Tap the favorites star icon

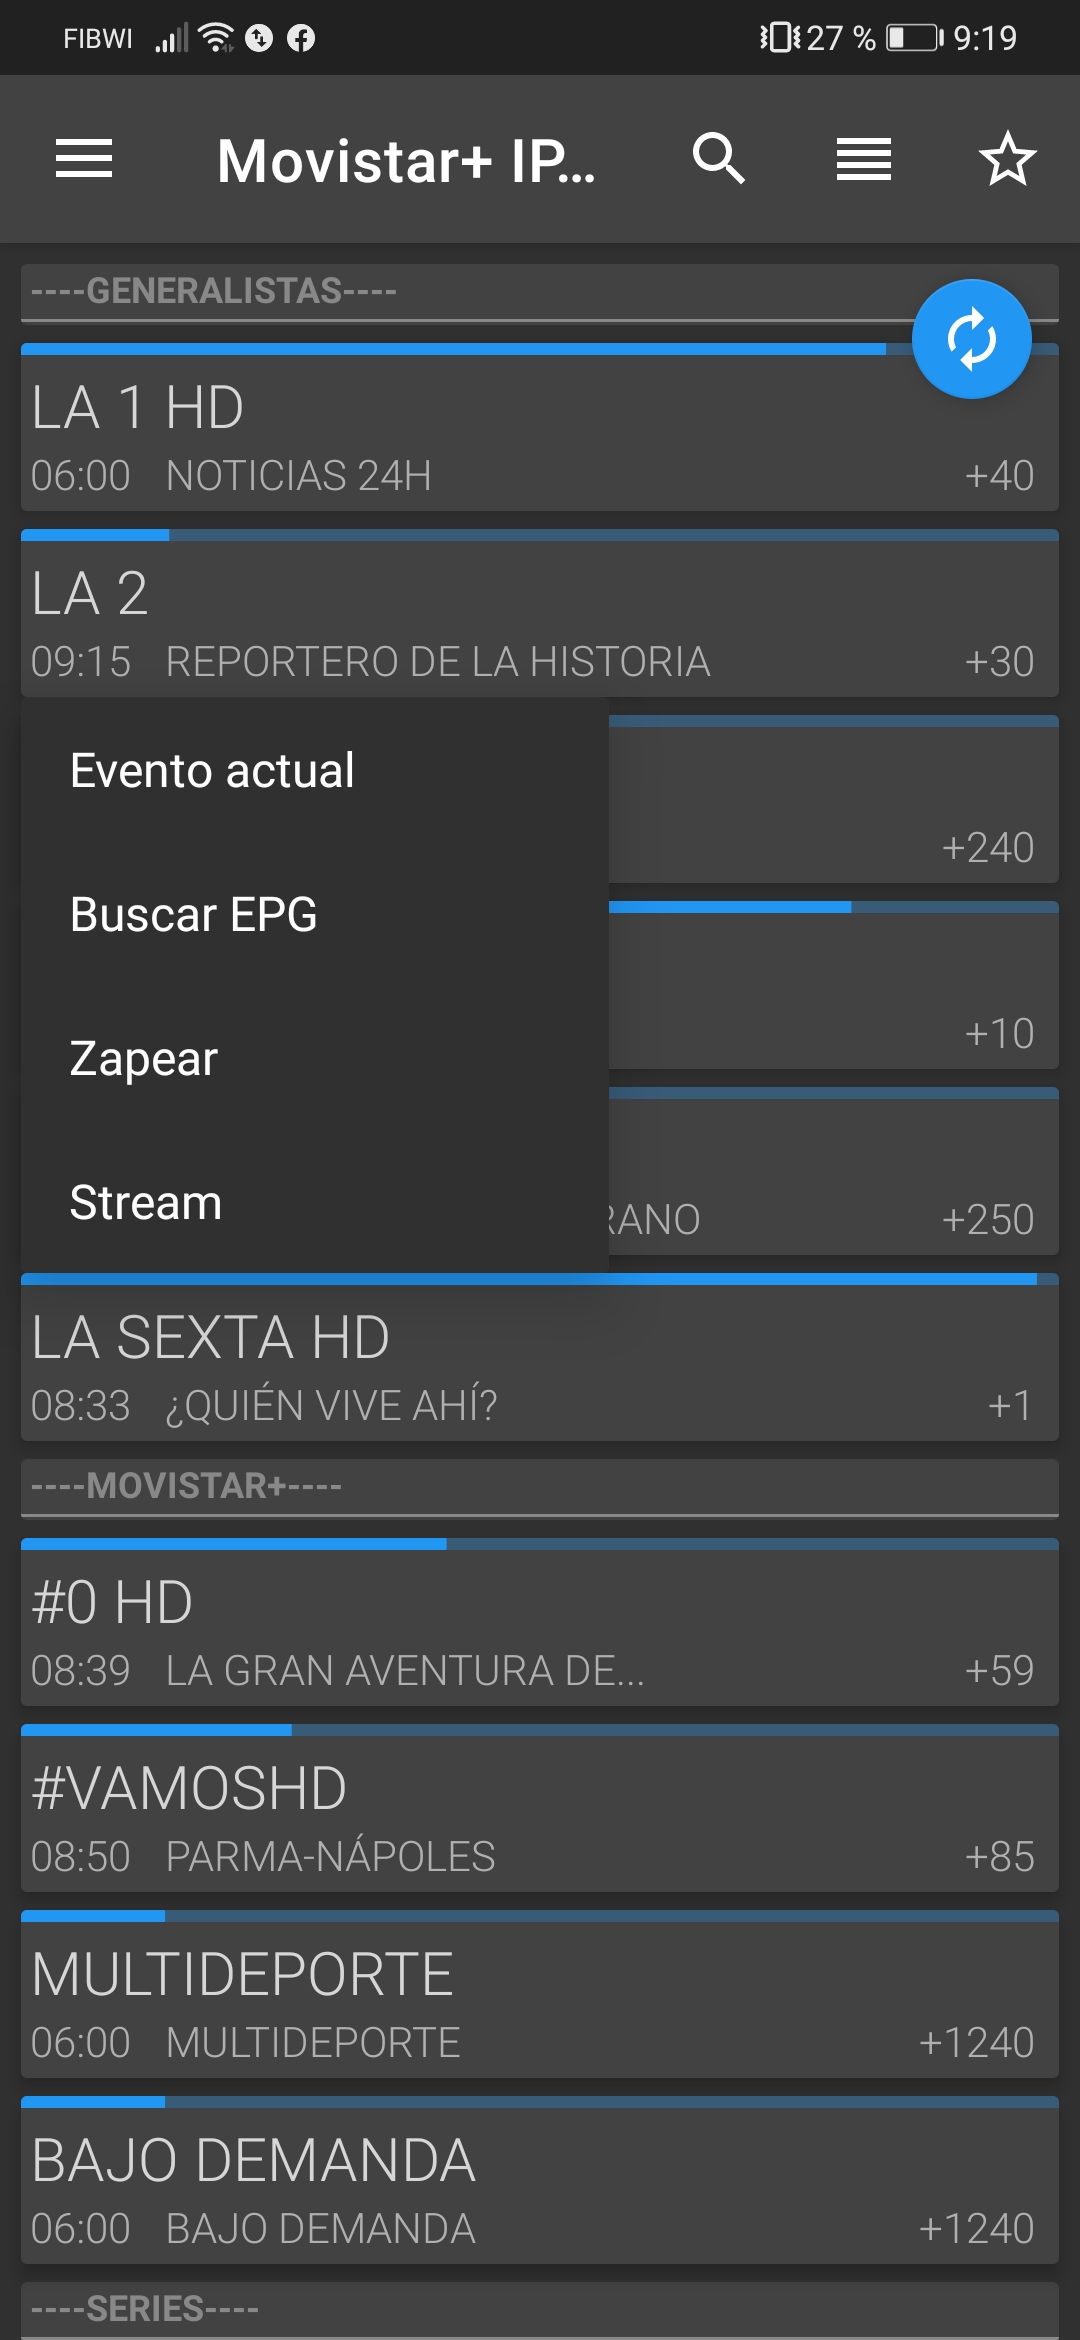coord(1006,159)
